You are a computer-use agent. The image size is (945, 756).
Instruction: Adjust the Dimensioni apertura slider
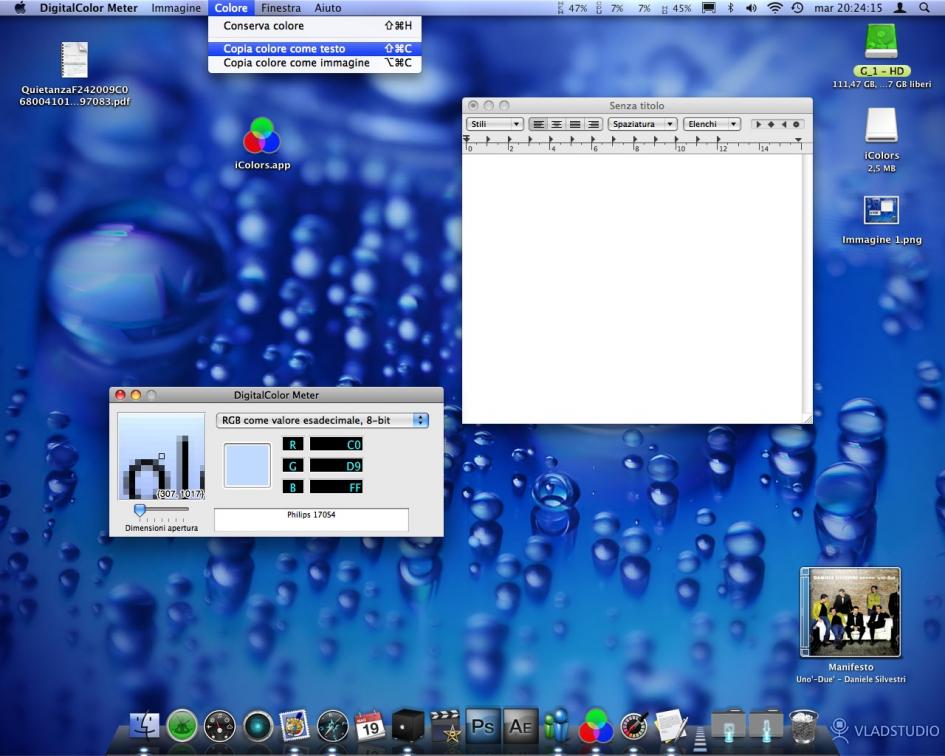coord(140,510)
